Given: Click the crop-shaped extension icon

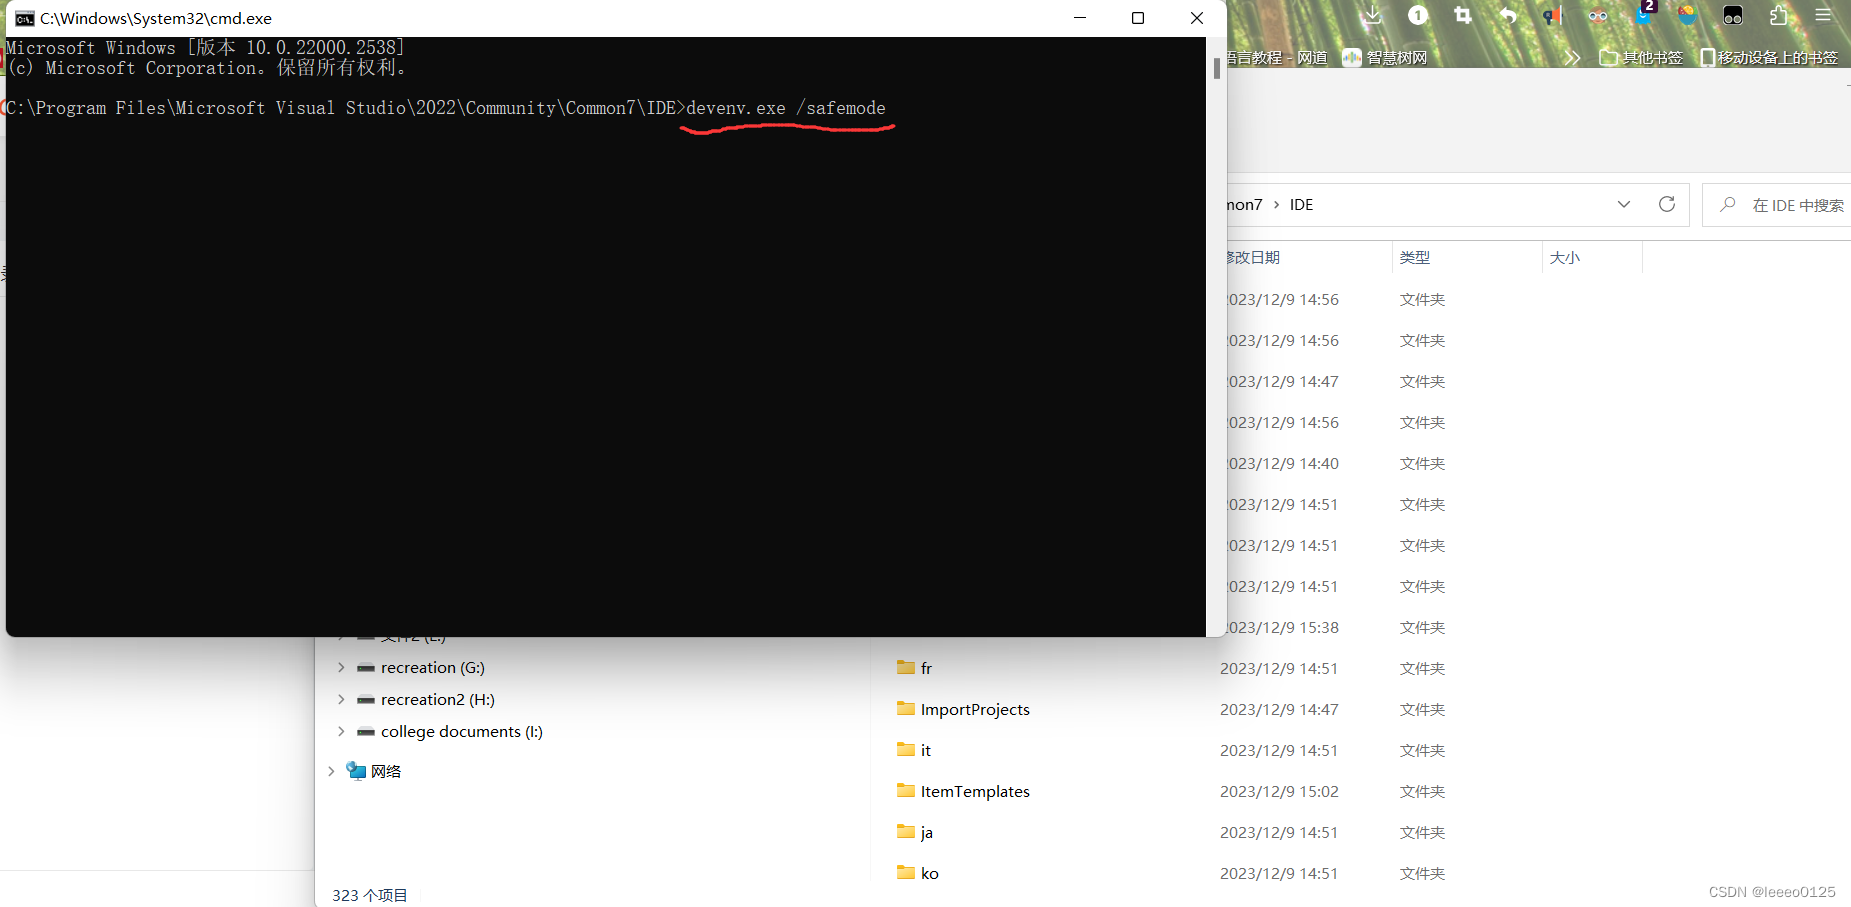Looking at the screenshot, I should coord(1462,16).
